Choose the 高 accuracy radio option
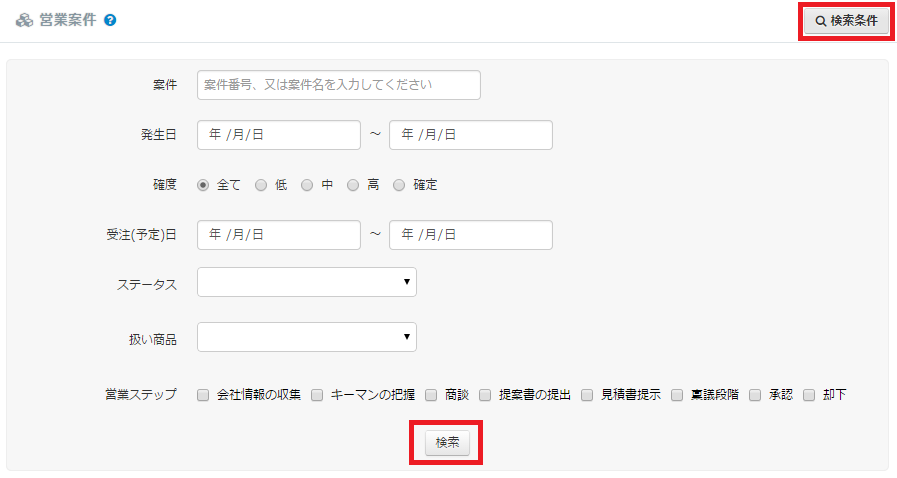This screenshot has width=897, height=478. pyautogui.click(x=353, y=185)
